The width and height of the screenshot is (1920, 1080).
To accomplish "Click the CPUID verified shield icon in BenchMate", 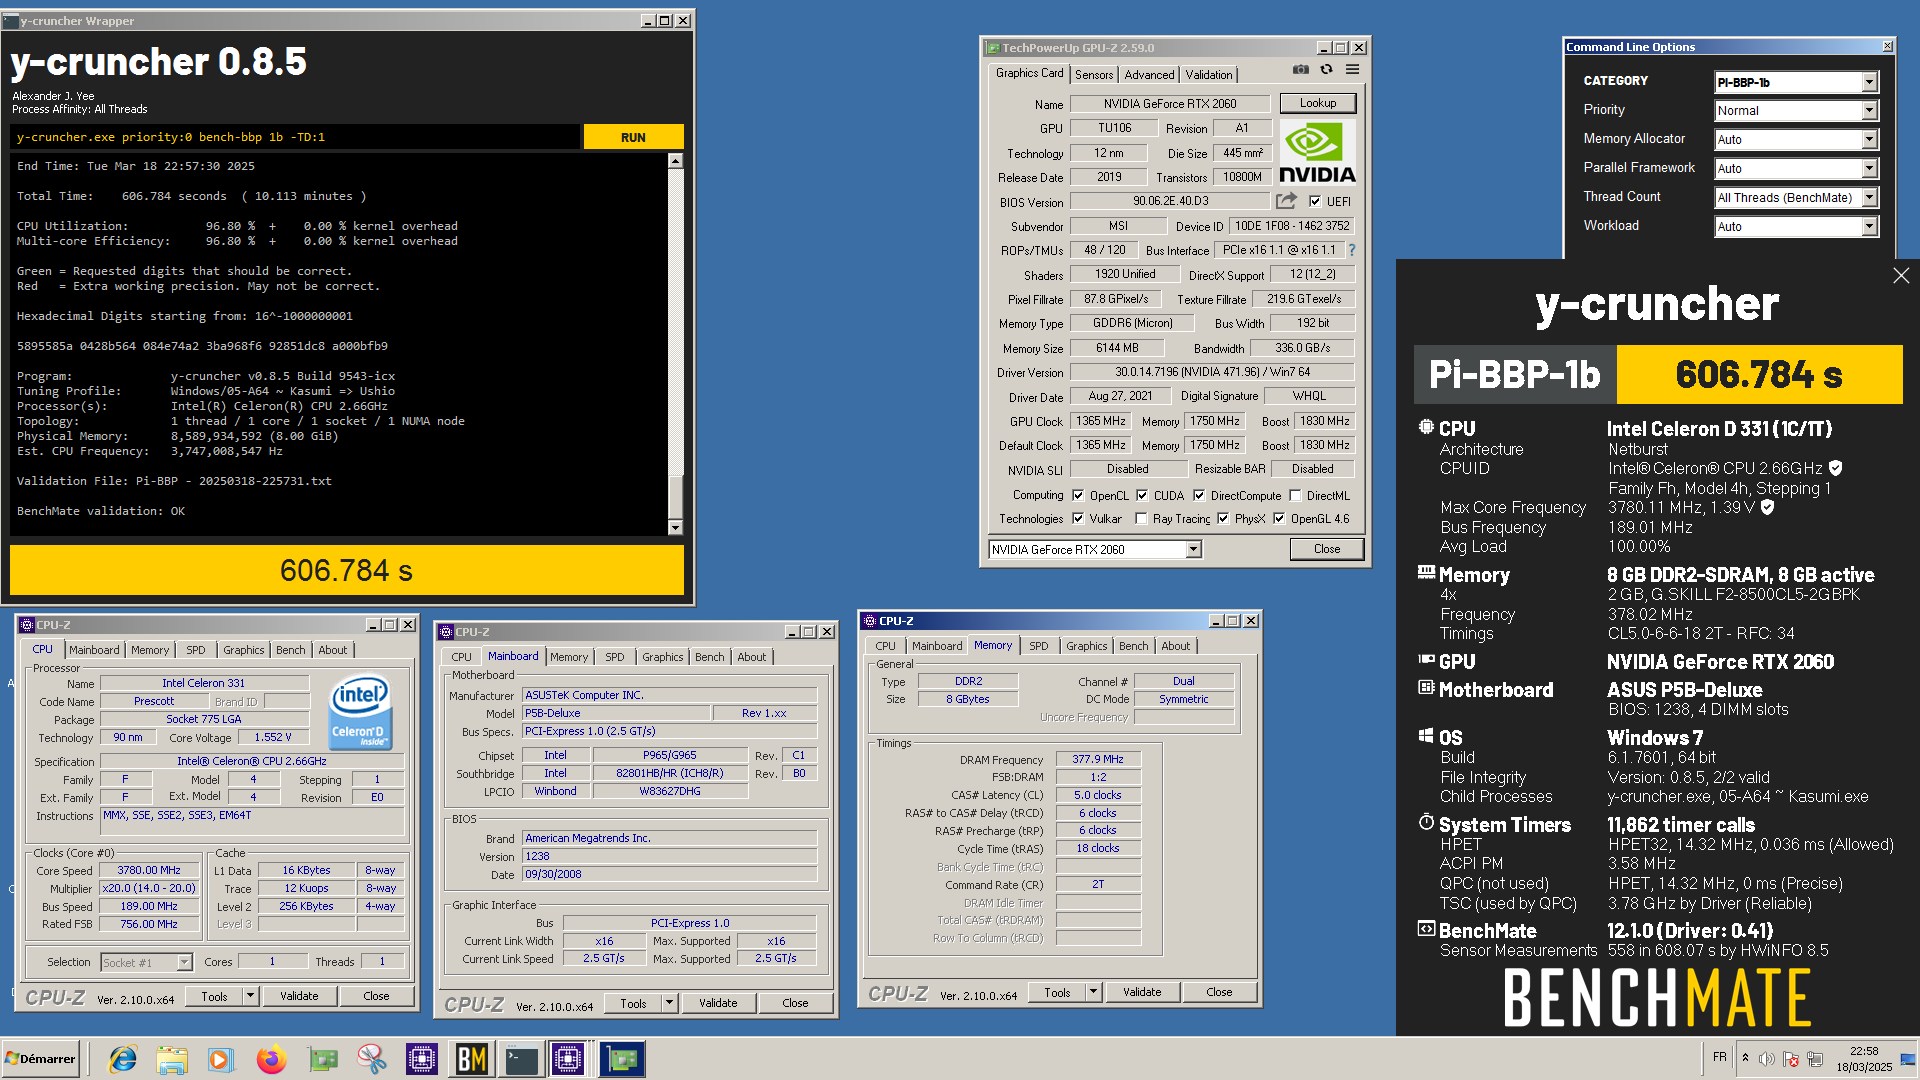I will click(1835, 468).
